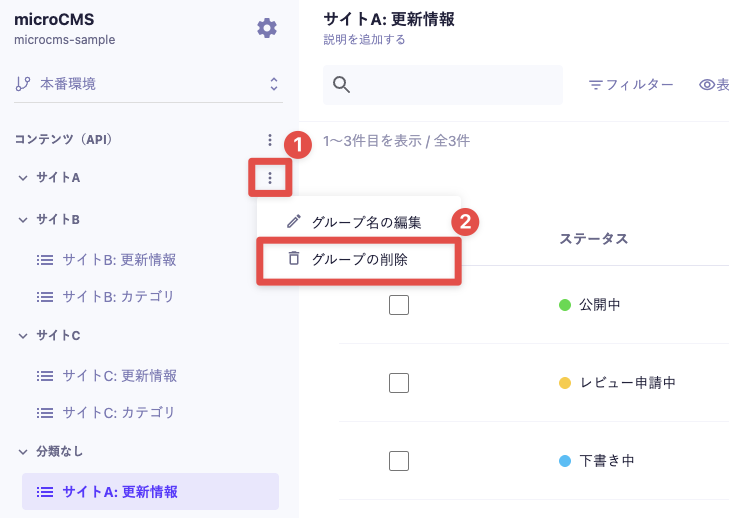The width and height of the screenshot is (729, 518).
Task: Open the コンテンツ(API) three-dot menu
Action: coord(270,139)
